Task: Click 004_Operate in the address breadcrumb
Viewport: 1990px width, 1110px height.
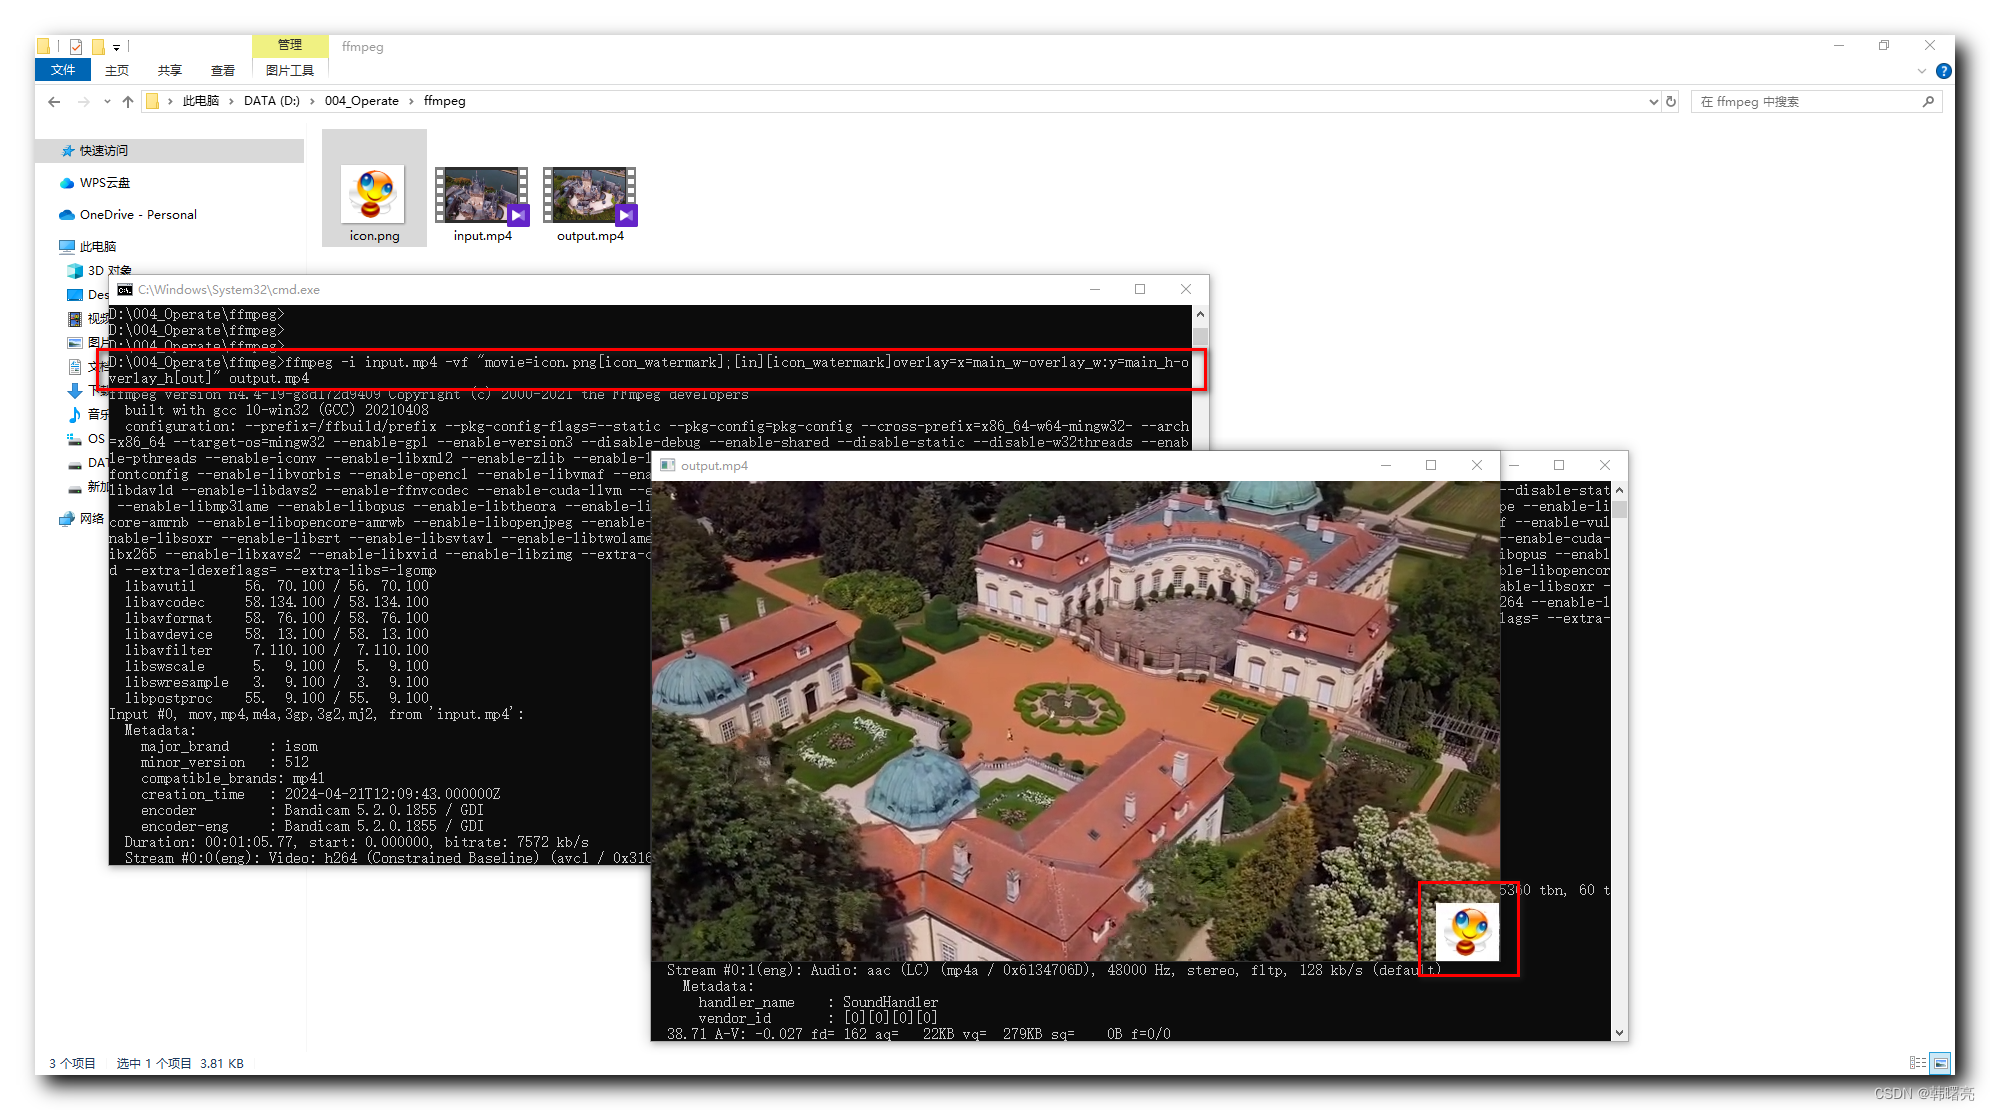Action: tap(362, 101)
